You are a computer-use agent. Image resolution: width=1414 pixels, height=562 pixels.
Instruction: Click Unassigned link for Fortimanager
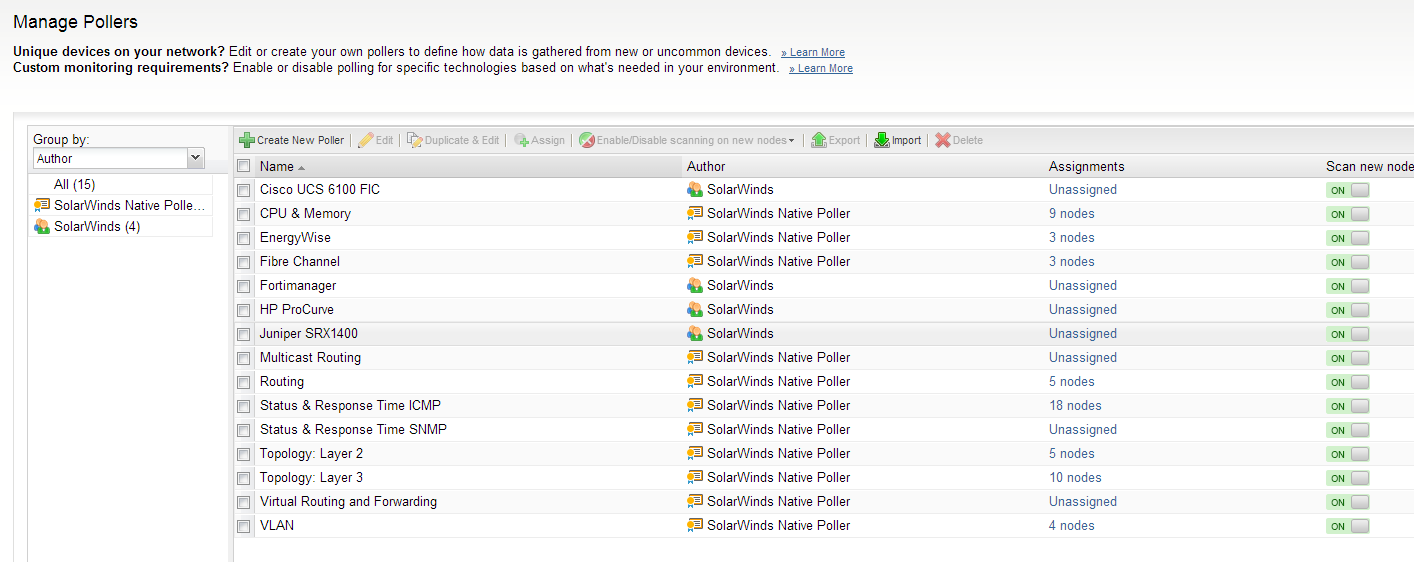pos(1083,285)
